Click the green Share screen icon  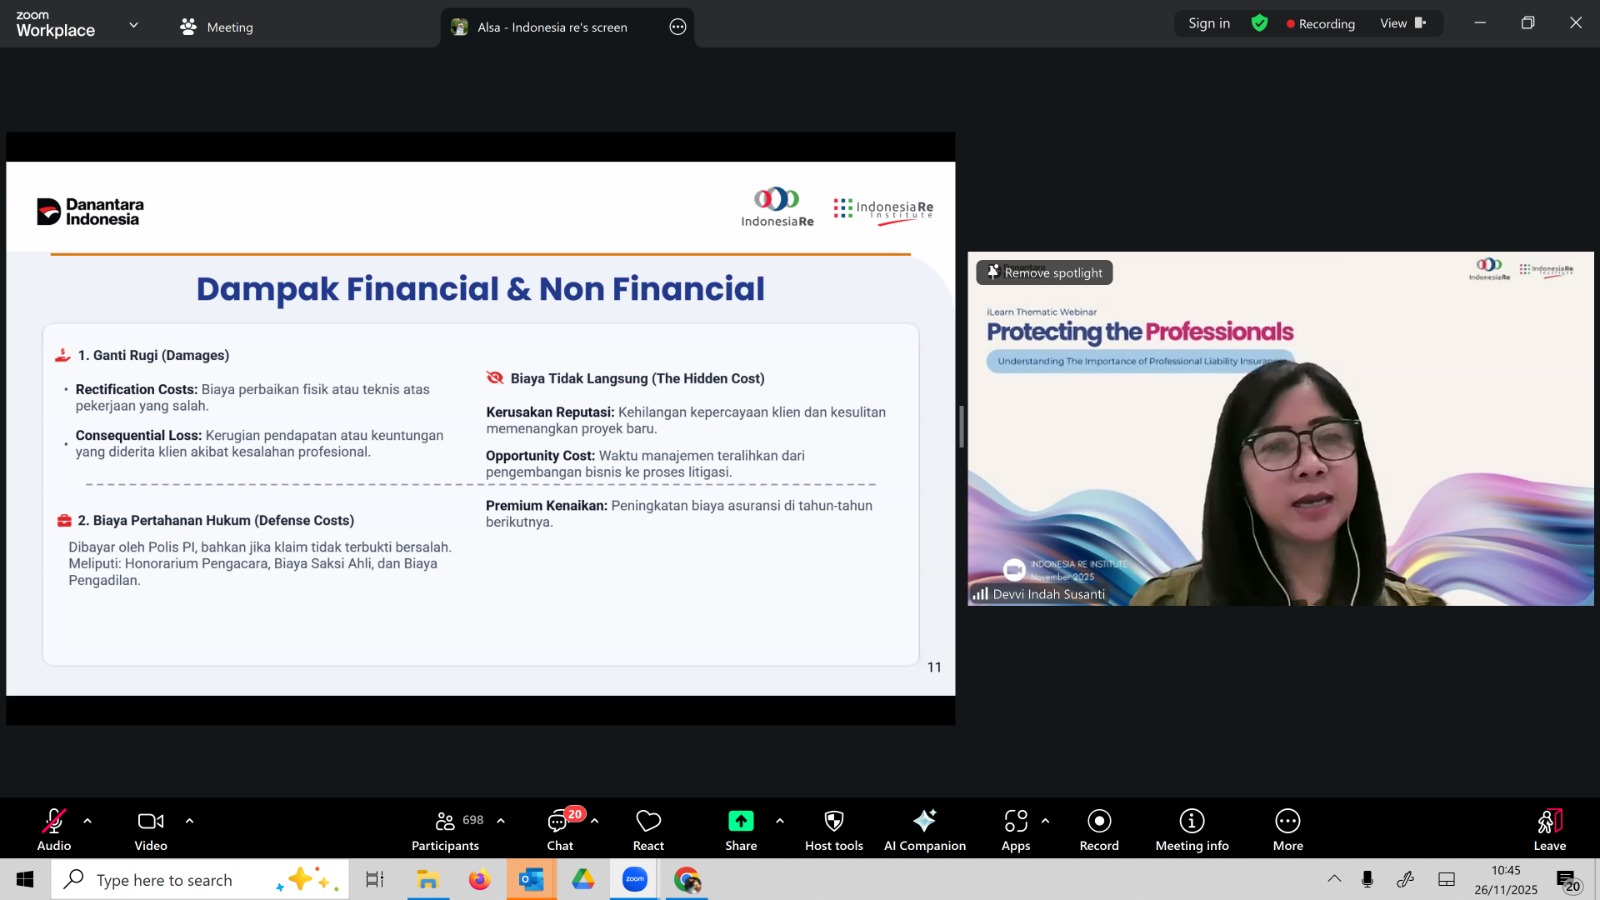point(741,821)
